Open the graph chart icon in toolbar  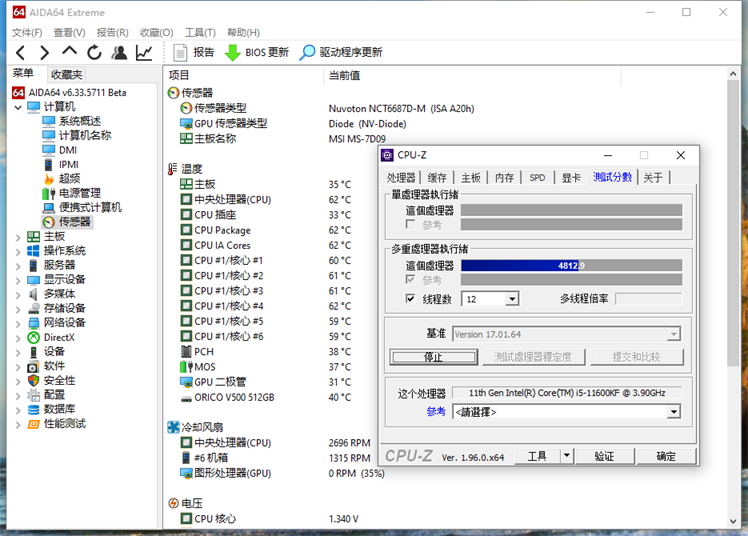click(x=145, y=52)
